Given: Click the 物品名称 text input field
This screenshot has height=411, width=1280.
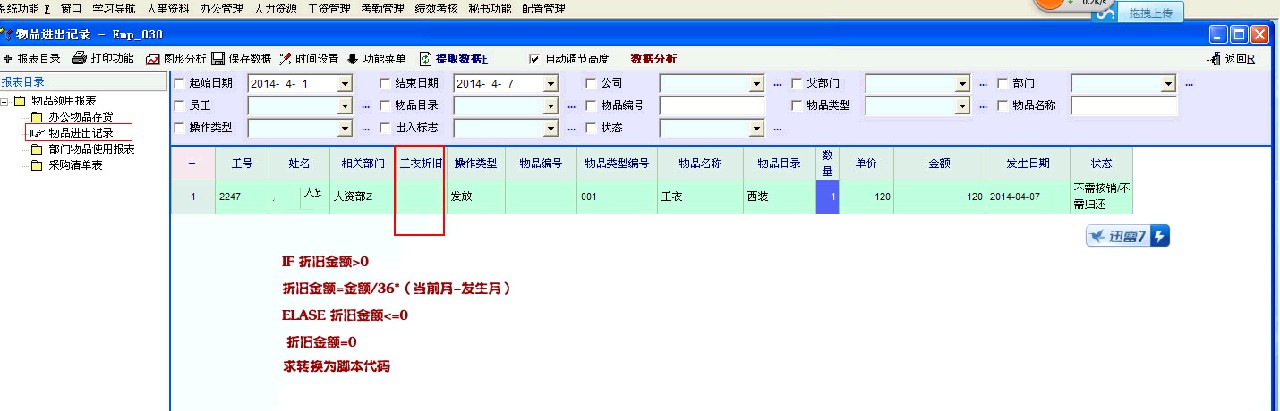Looking at the screenshot, I should pos(1124,105).
